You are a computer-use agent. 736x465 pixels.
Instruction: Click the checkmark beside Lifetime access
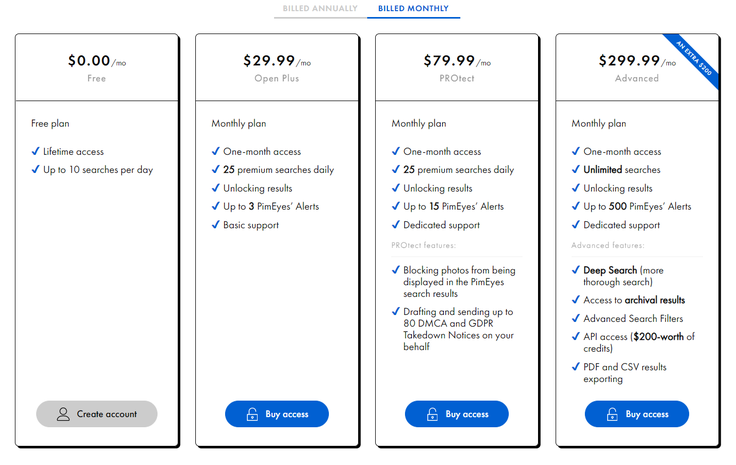pos(35,151)
